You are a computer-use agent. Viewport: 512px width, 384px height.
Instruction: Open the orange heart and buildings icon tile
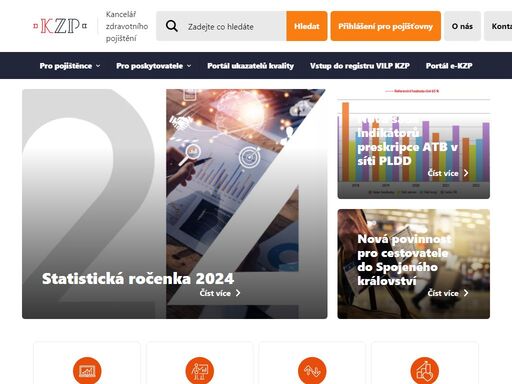(x=425, y=370)
